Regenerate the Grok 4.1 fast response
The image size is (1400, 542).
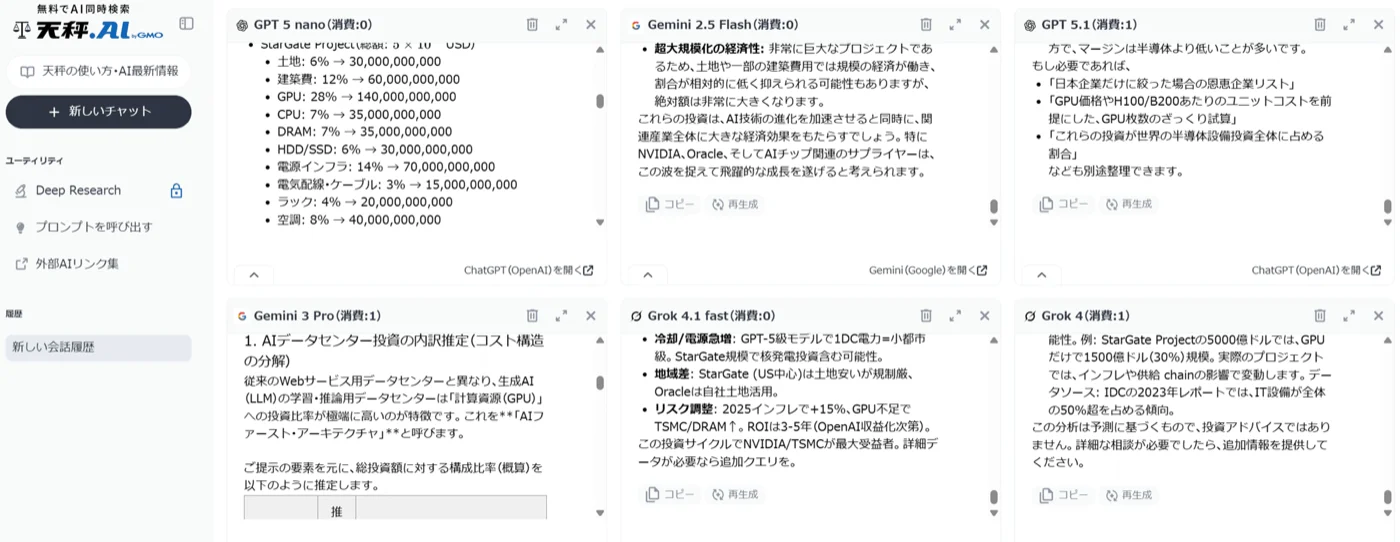pyautogui.click(x=735, y=494)
